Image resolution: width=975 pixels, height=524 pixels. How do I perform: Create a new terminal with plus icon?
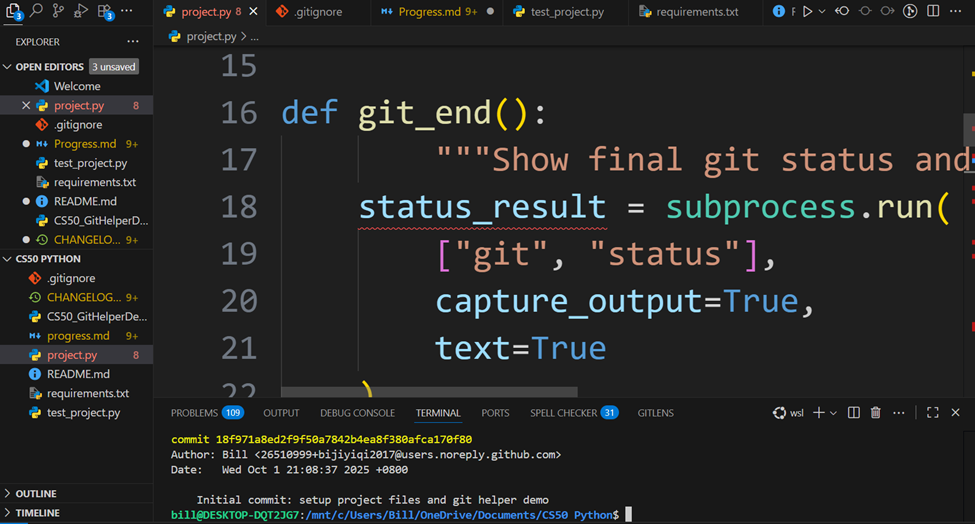(818, 413)
